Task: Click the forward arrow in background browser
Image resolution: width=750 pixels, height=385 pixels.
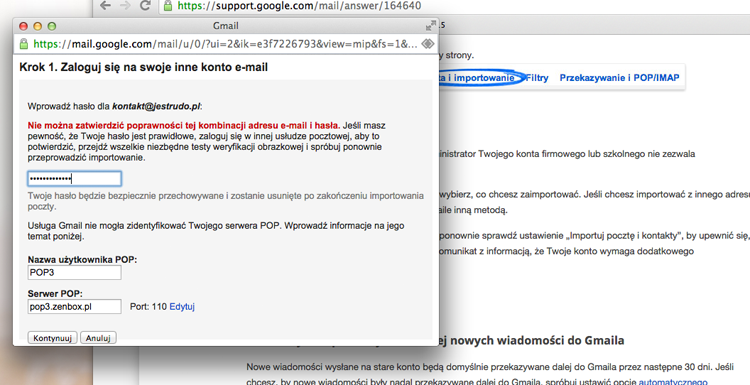Action: 125,5
